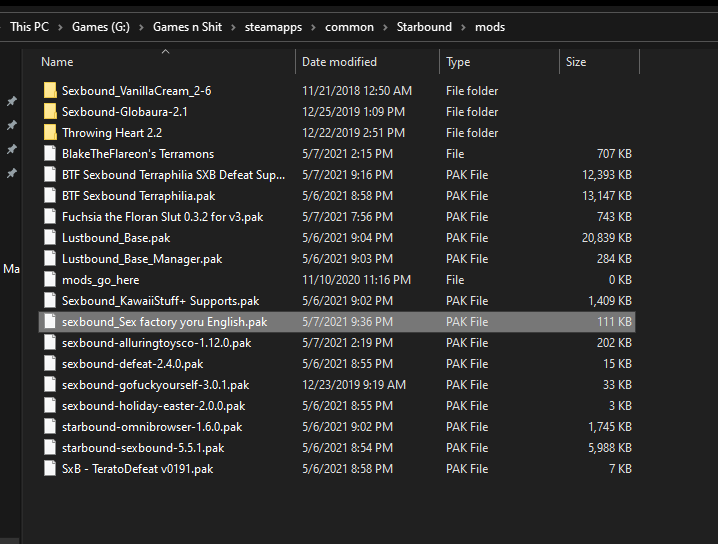Click 20,839 KB size value
The height and width of the screenshot is (544, 718).
[607, 238]
